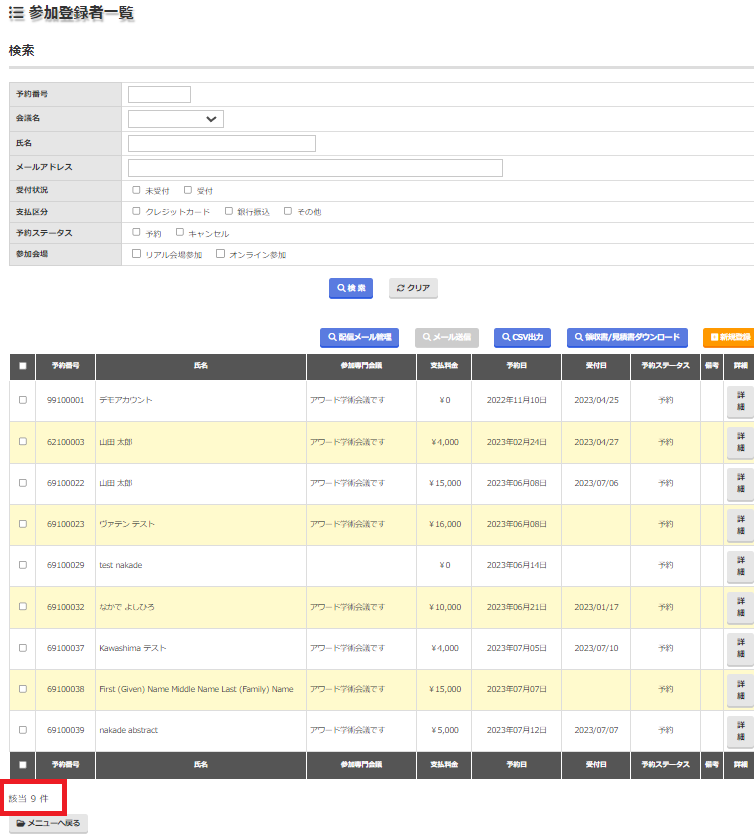Image resolution: width=754 pixels, height=835 pixels.
Task: Tick the クレジットカード payment checkbox
Action: pos(137,211)
